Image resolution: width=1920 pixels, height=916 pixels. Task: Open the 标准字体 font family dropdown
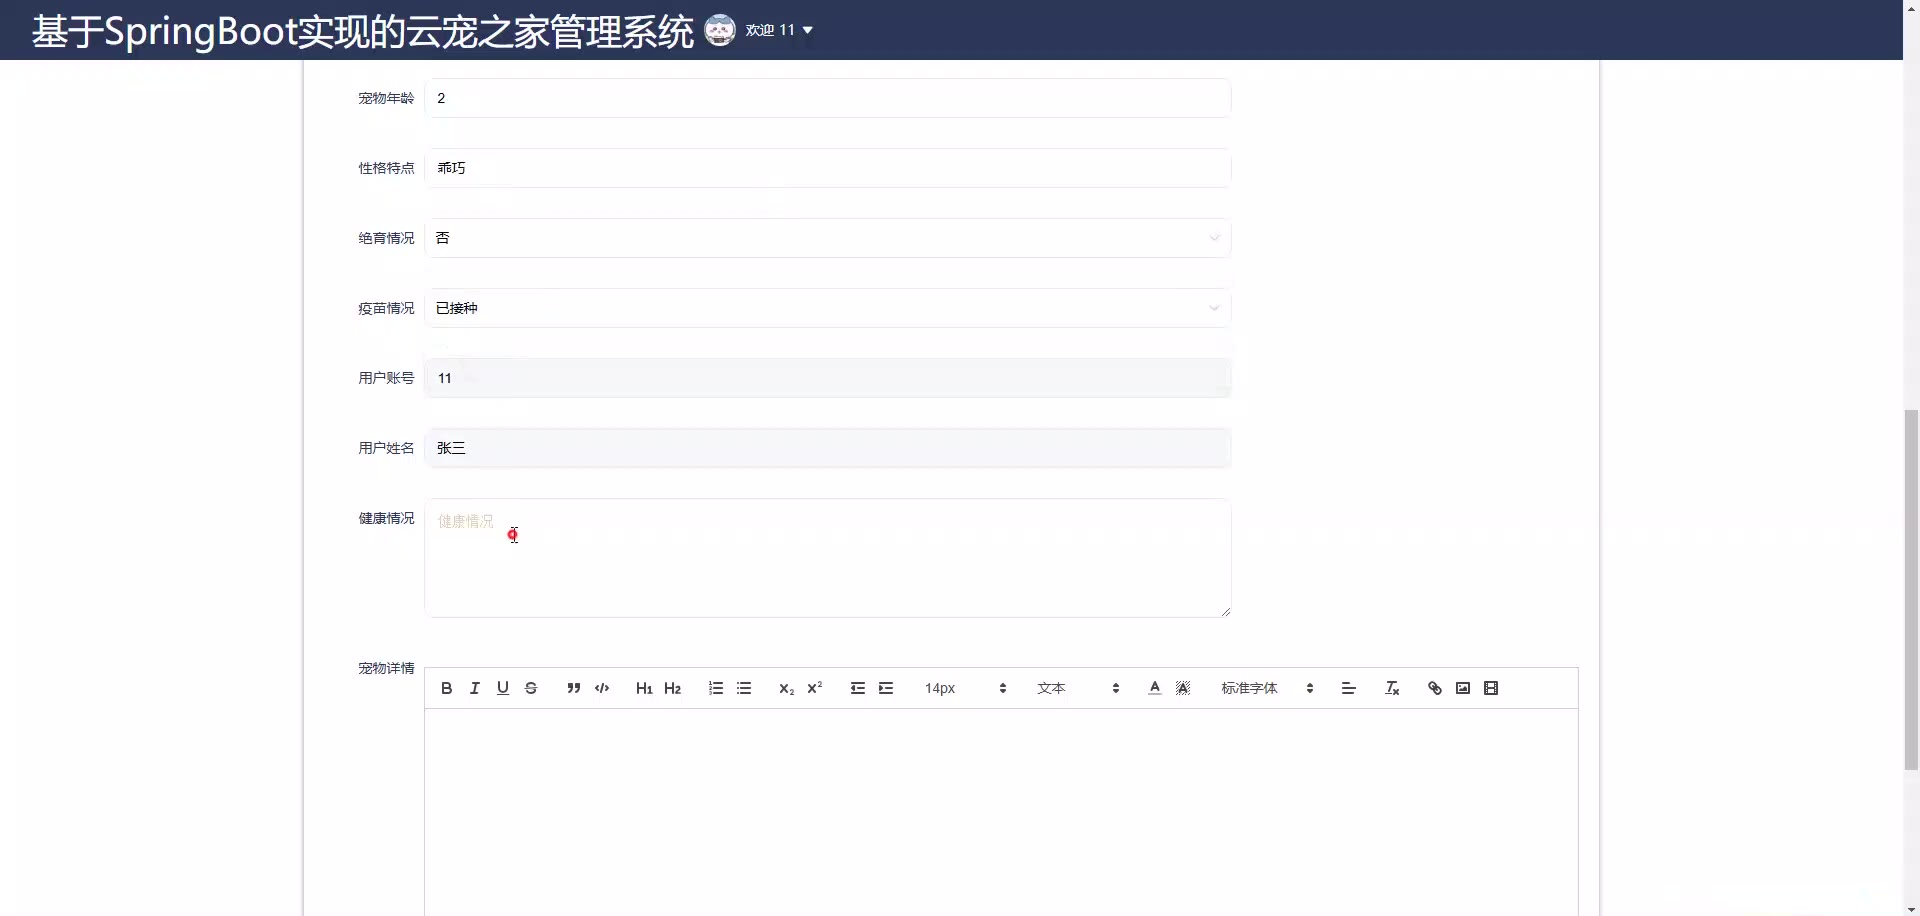pos(1267,688)
